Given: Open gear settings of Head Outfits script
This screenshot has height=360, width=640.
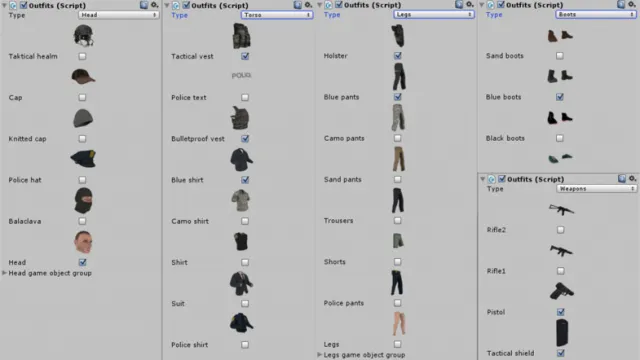Looking at the screenshot, I should [154, 5].
